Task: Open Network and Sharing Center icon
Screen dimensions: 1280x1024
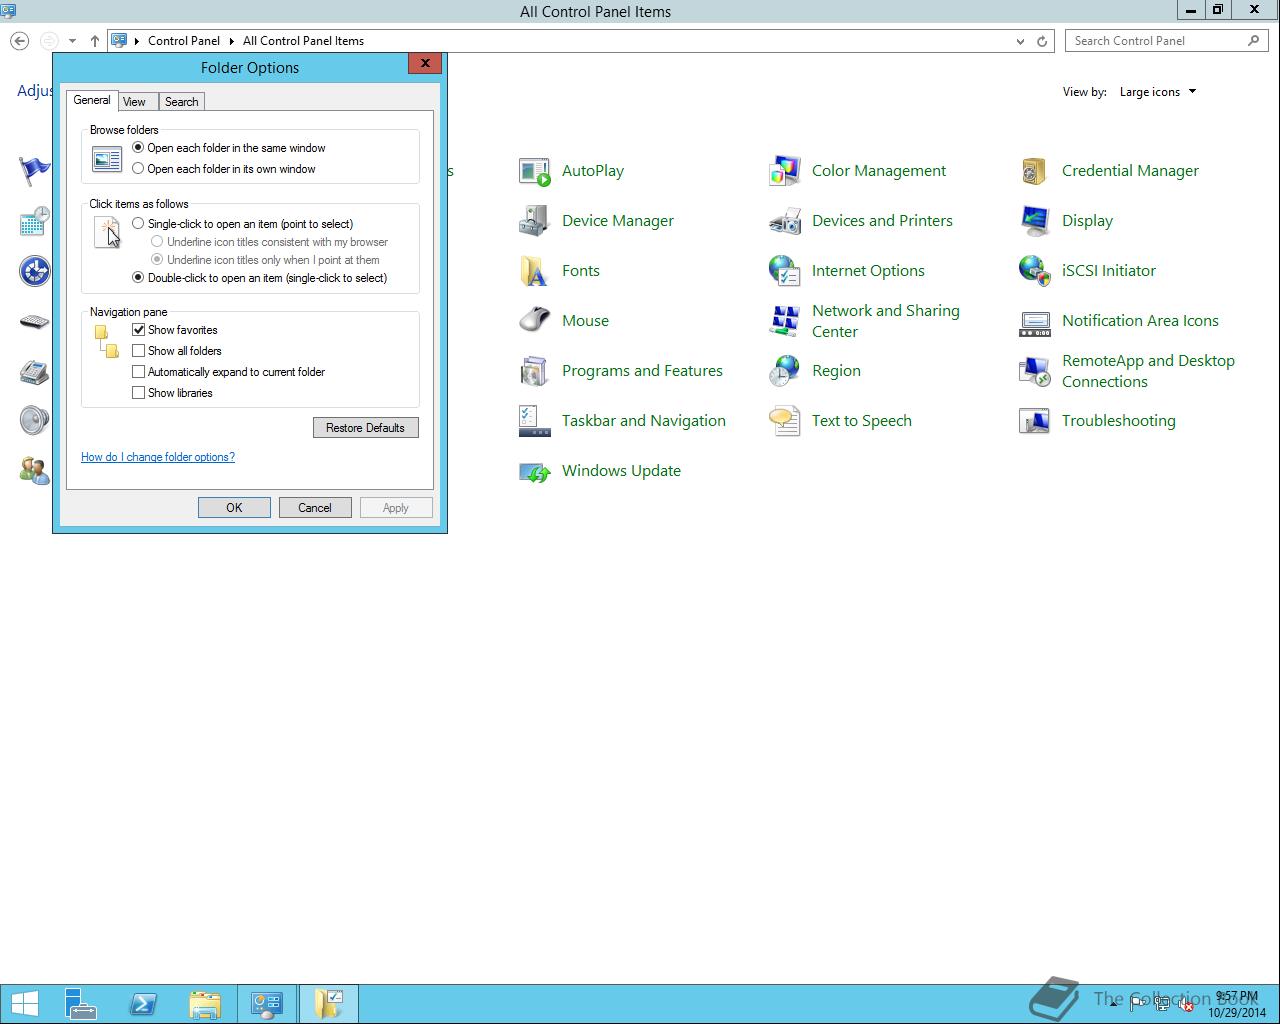Action: 785,321
